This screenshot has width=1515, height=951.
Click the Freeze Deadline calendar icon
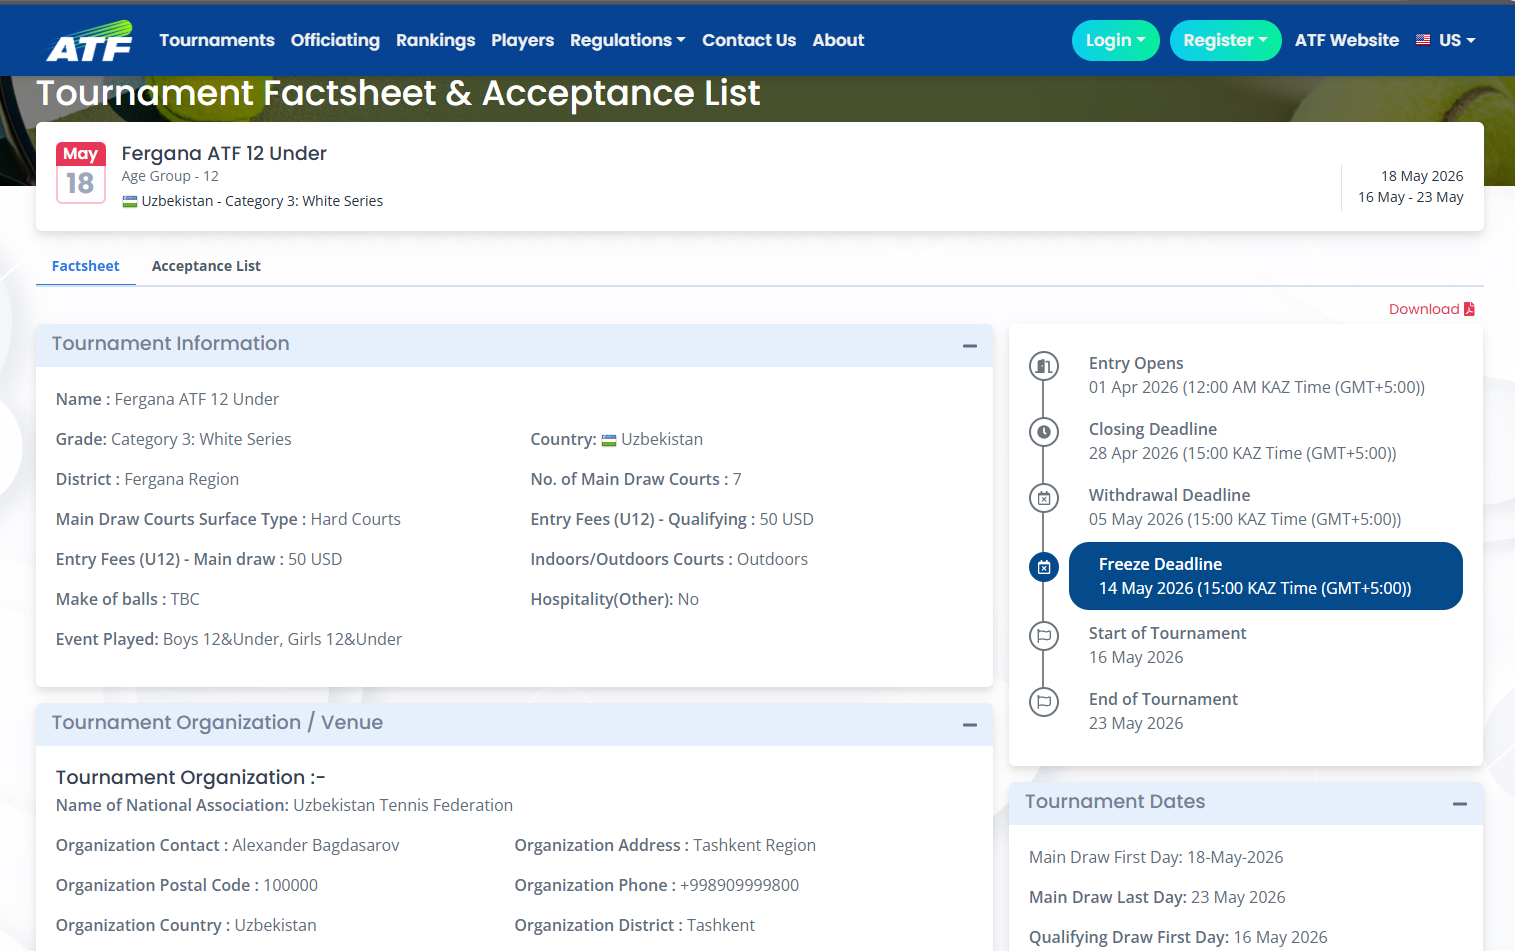[x=1044, y=567]
